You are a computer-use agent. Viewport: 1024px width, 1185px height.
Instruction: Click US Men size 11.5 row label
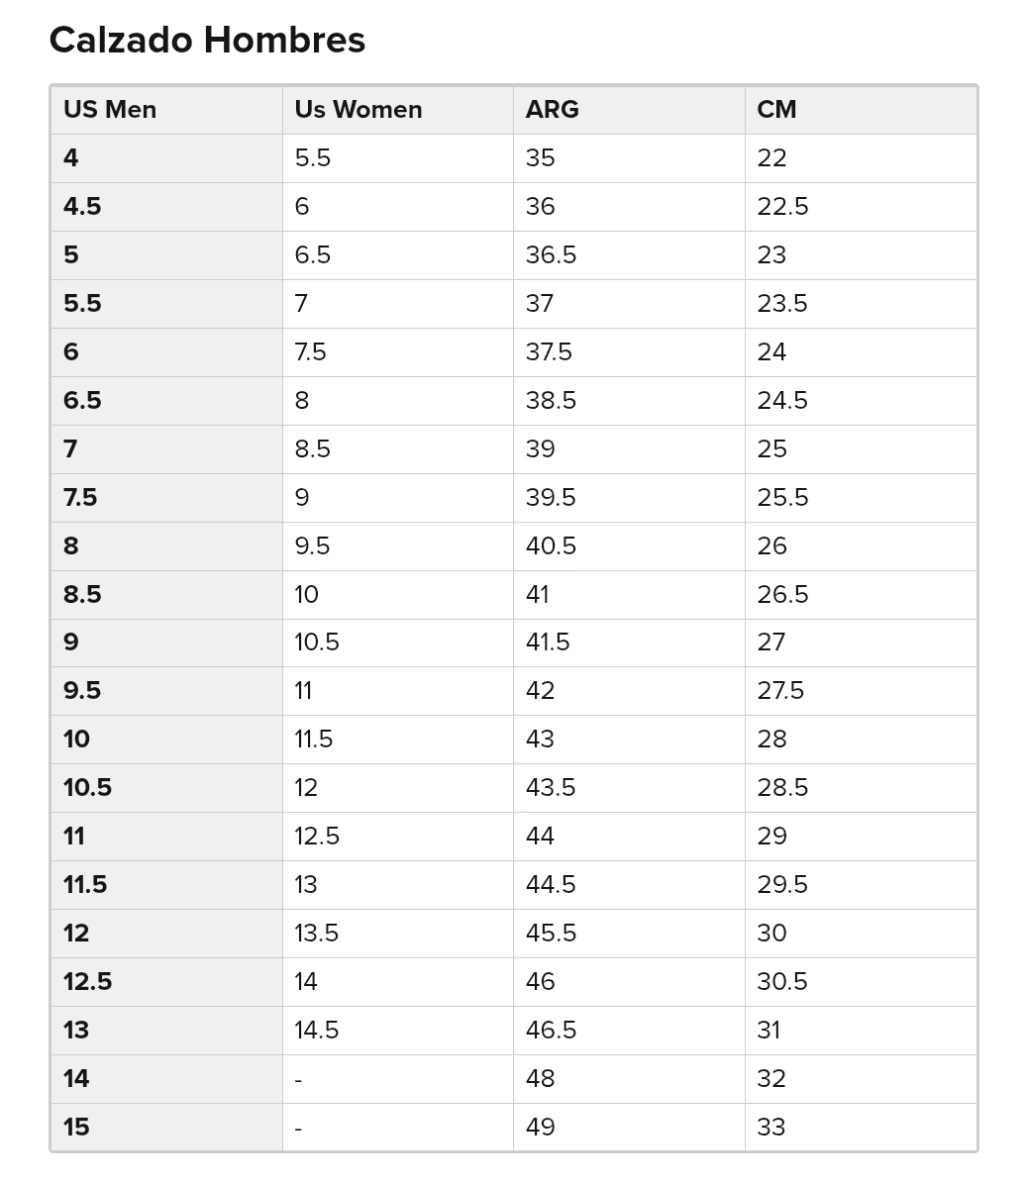pyautogui.click(x=85, y=885)
